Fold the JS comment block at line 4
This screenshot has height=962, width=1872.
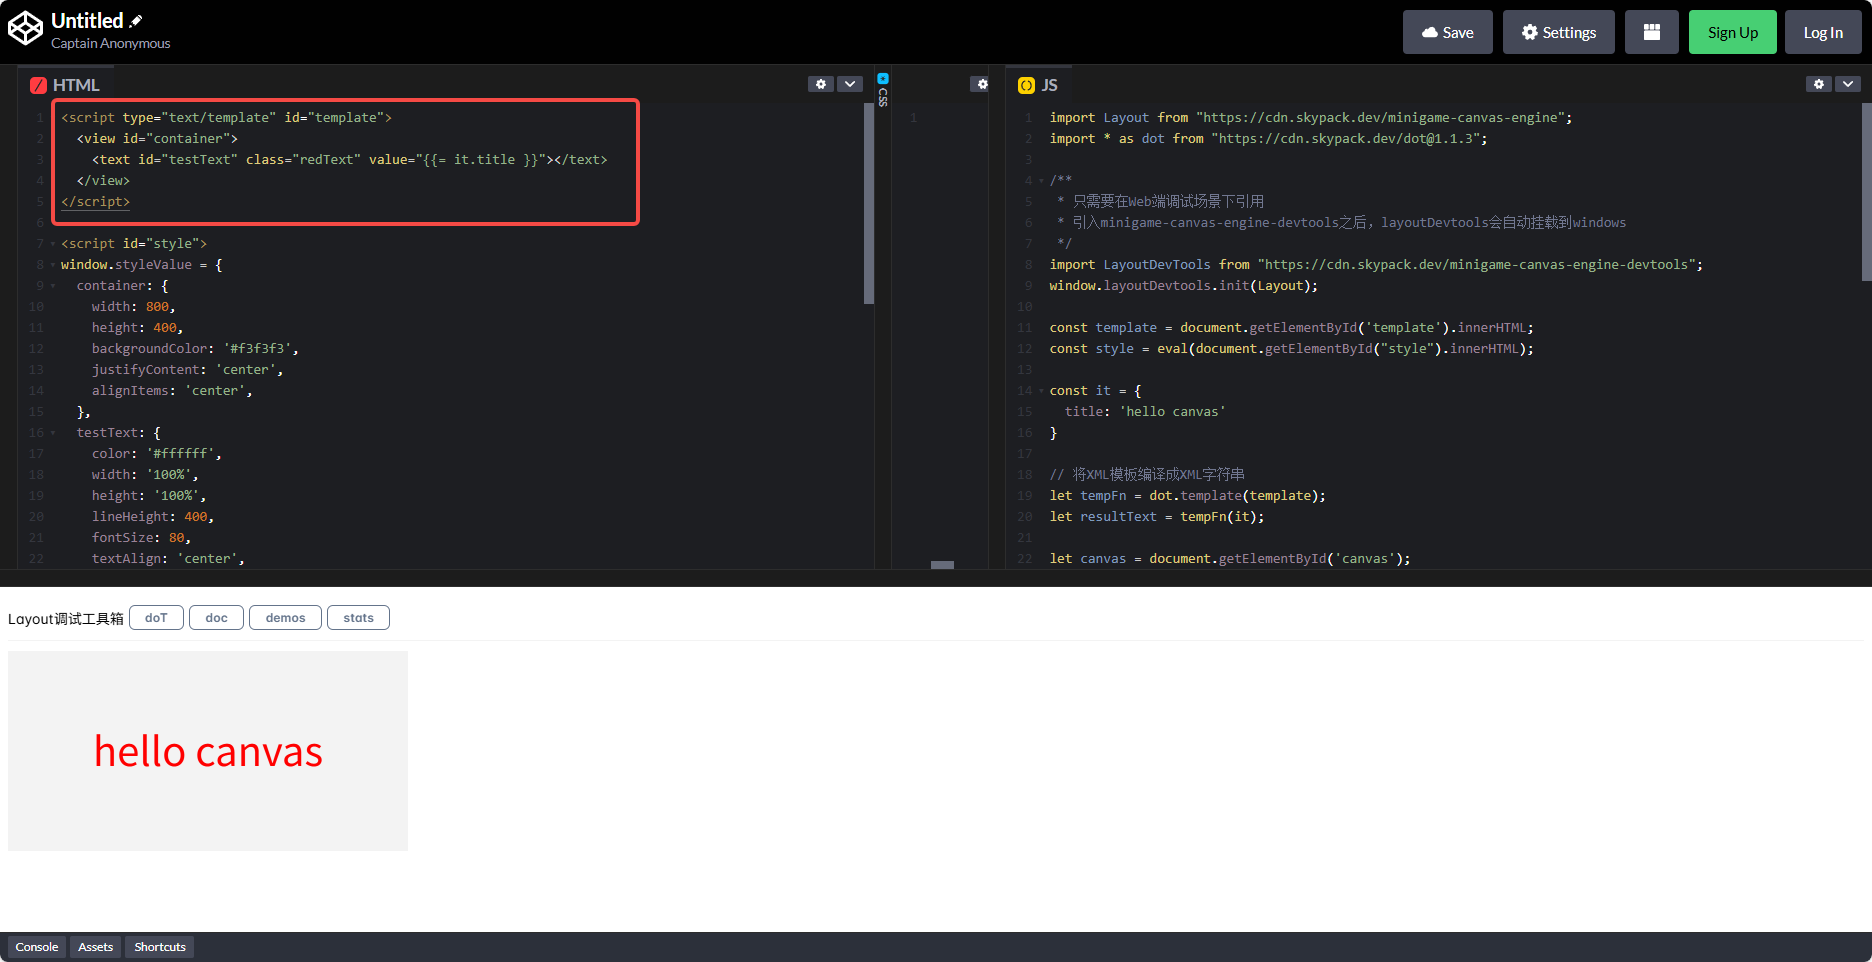(x=1041, y=181)
